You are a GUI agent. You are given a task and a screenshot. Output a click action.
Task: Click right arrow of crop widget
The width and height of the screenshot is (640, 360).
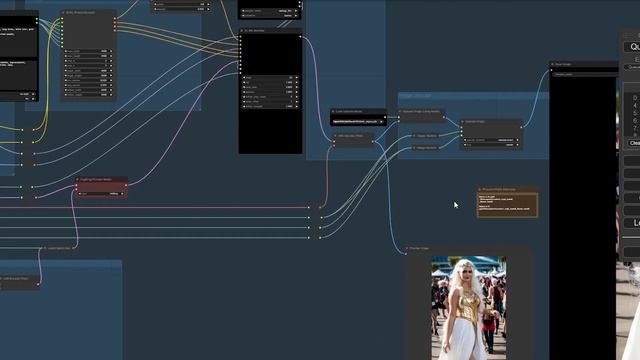(517, 145)
